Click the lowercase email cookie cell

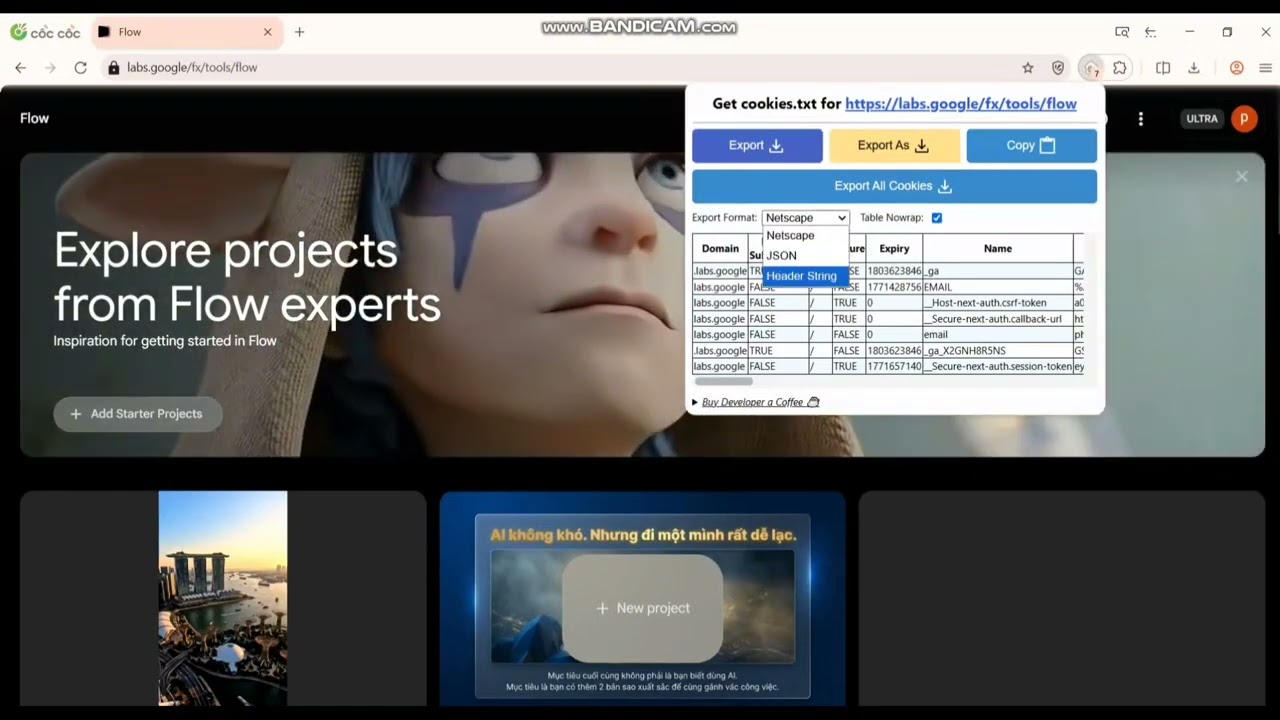click(x=997, y=335)
